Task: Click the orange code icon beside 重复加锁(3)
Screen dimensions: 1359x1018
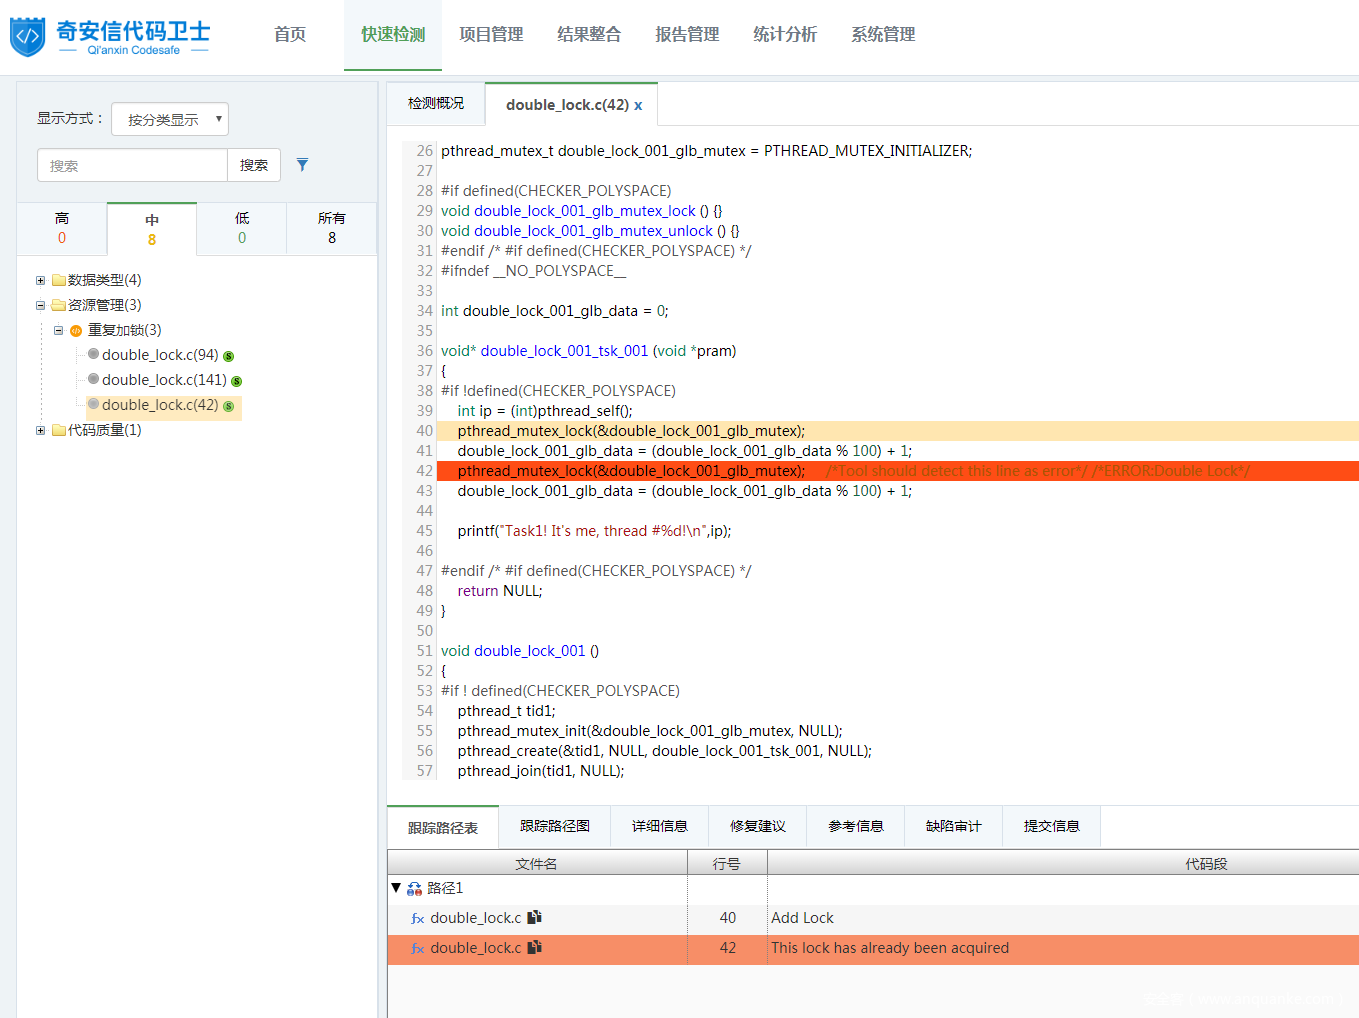Action: (x=76, y=331)
